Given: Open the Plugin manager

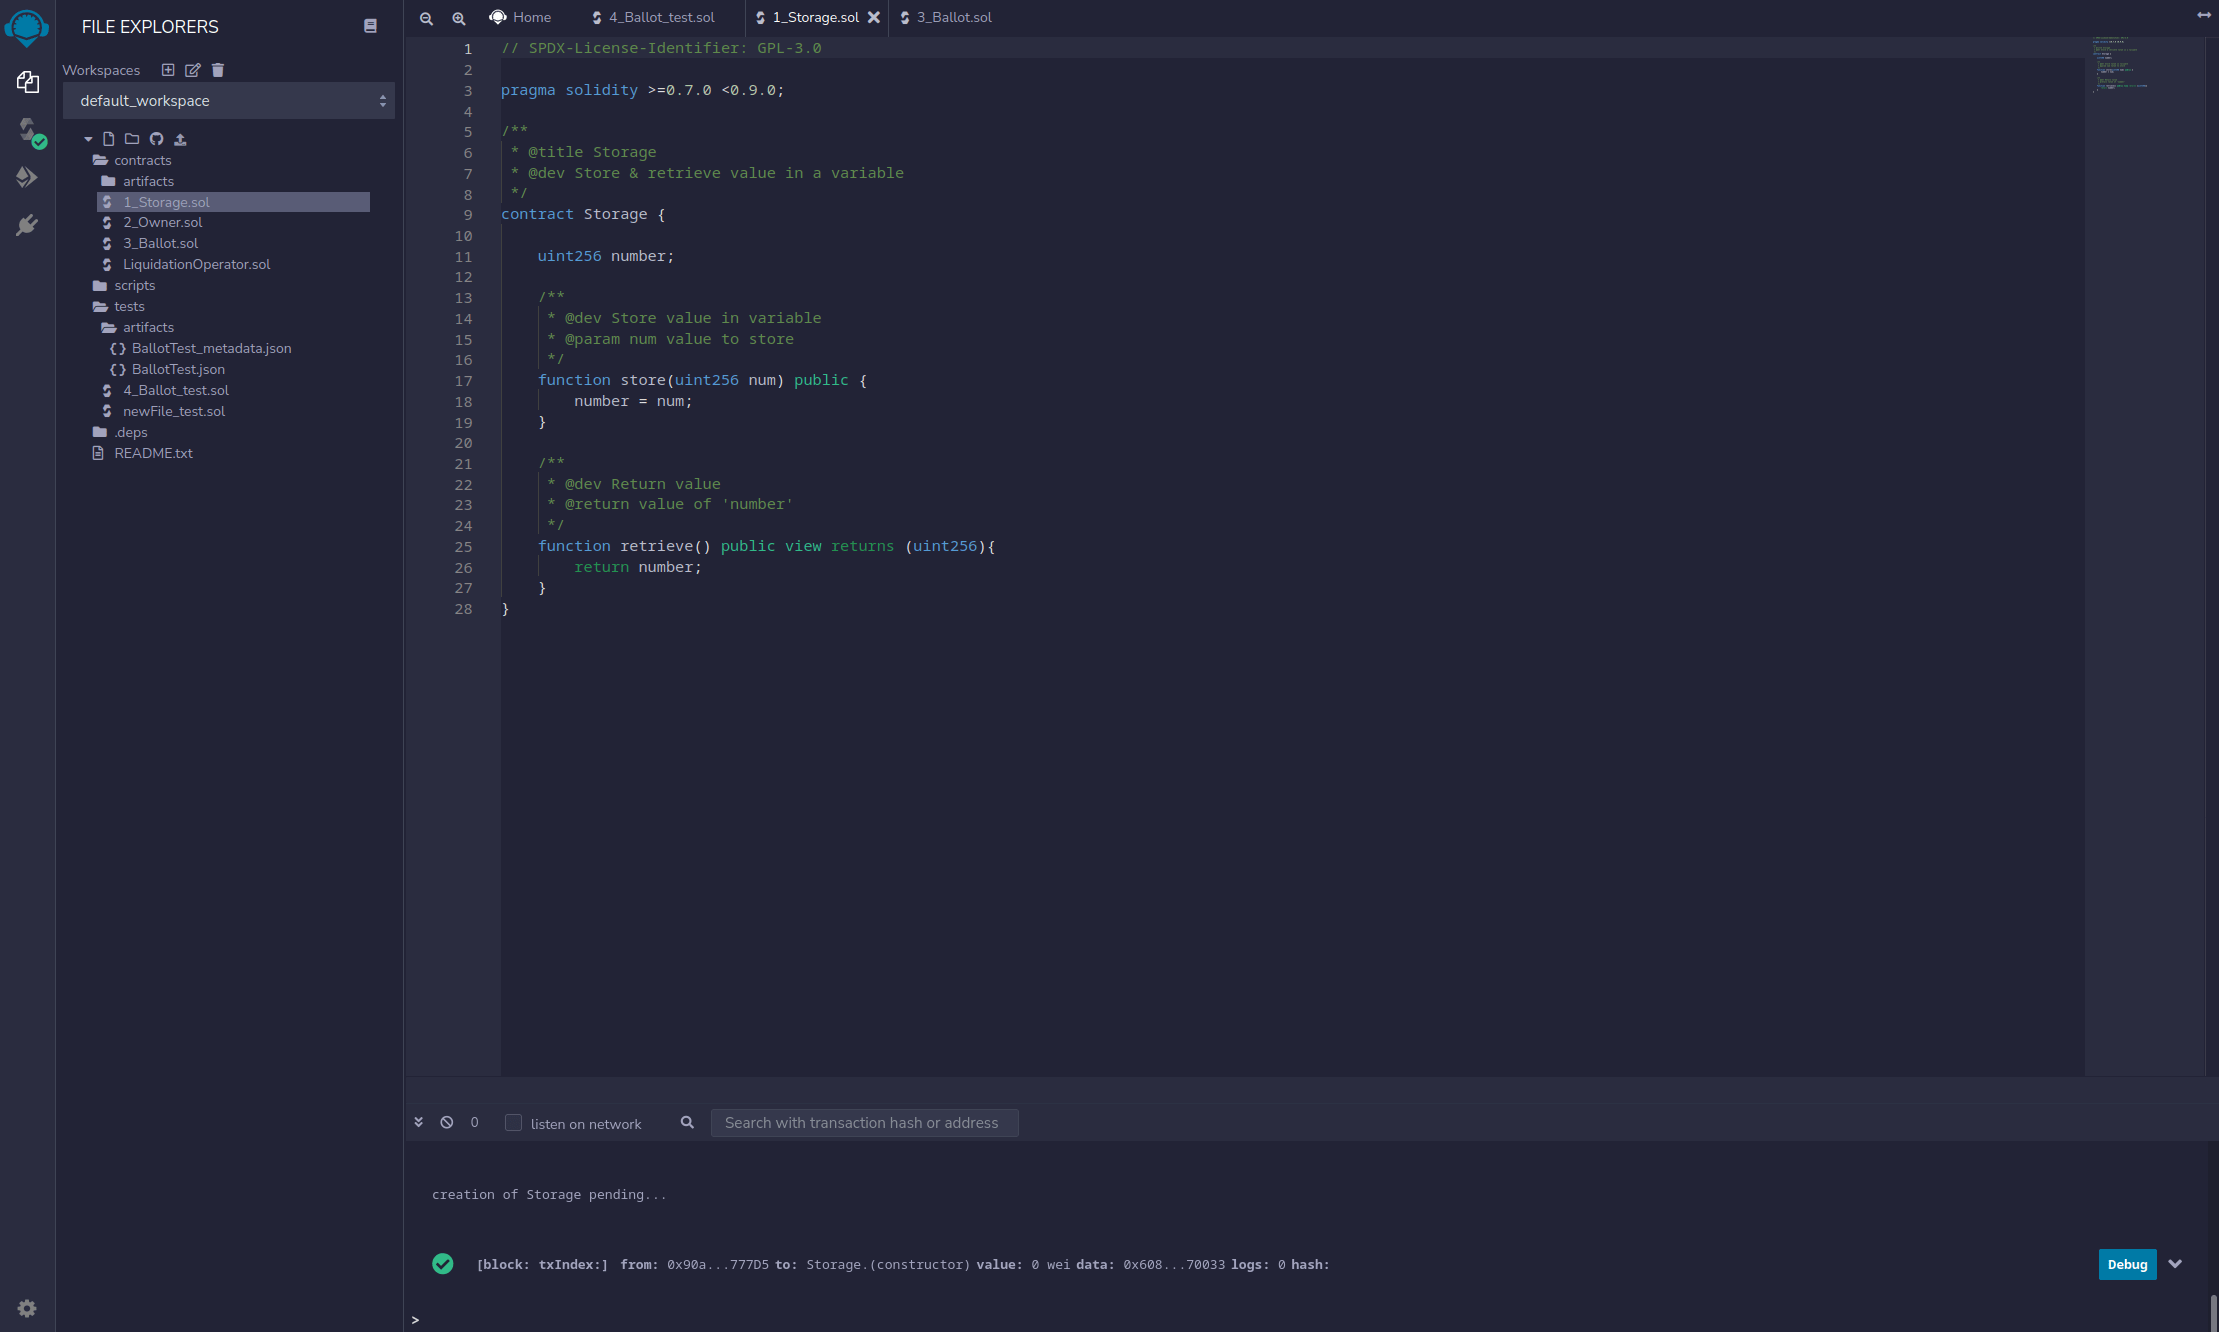Looking at the screenshot, I should [x=27, y=224].
